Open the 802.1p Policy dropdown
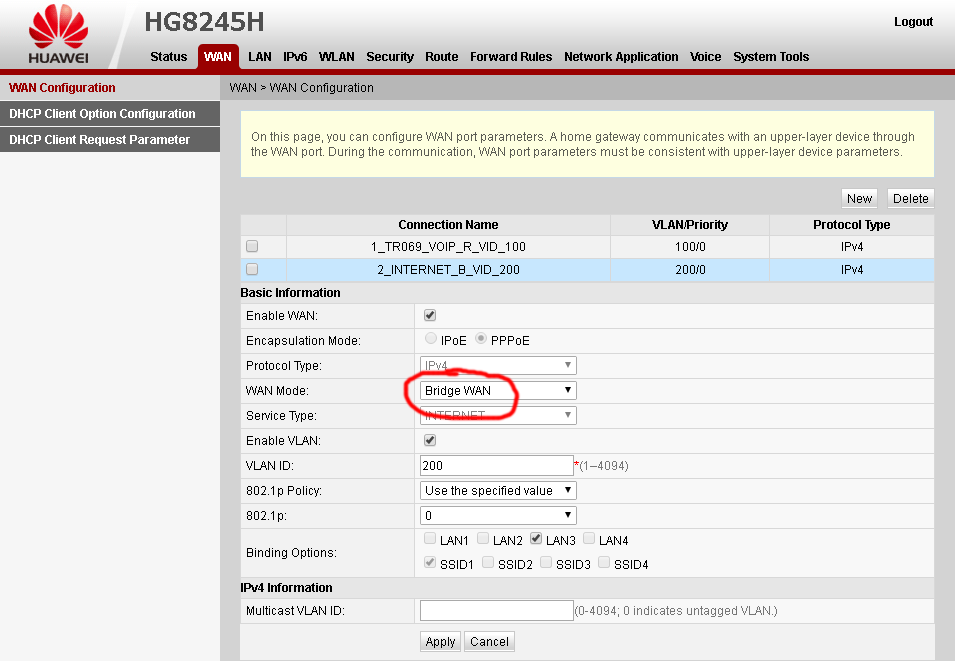Viewport: 955px width, 661px height. point(498,490)
